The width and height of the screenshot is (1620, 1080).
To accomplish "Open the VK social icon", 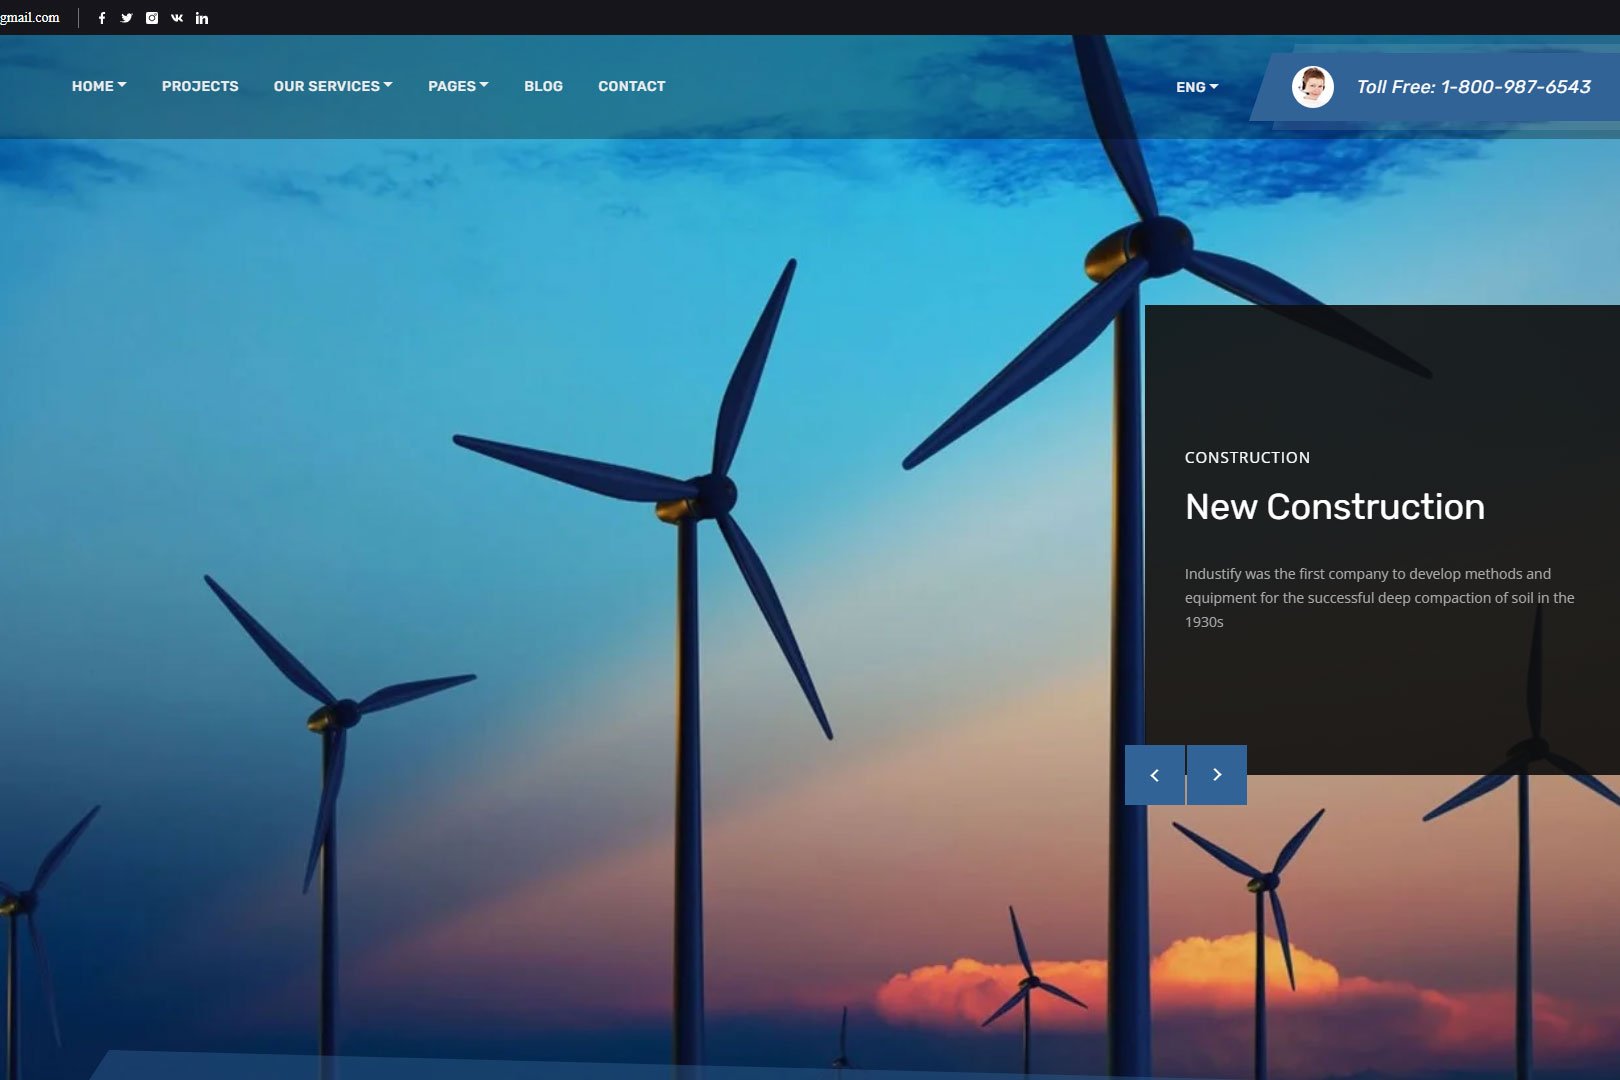I will pos(177,18).
